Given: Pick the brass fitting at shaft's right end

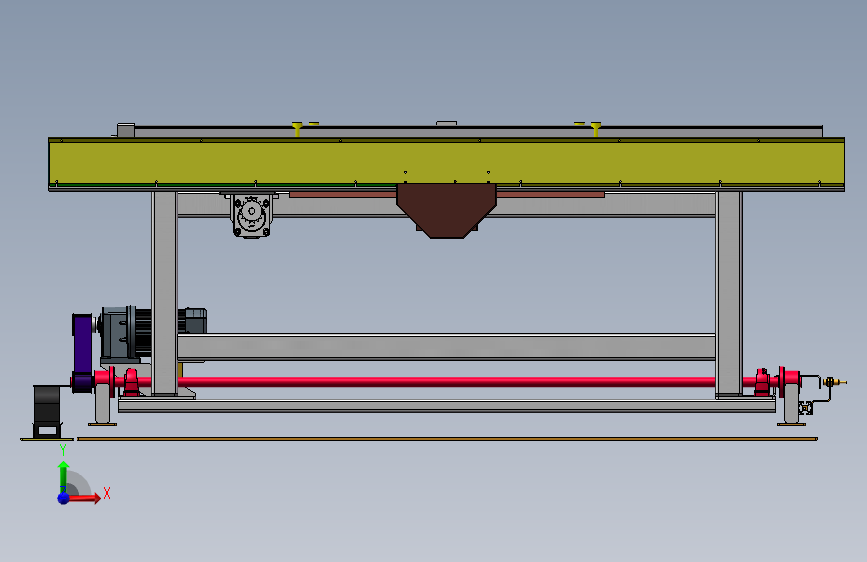Looking at the screenshot, I should pyautogui.click(x=833, y=382).
